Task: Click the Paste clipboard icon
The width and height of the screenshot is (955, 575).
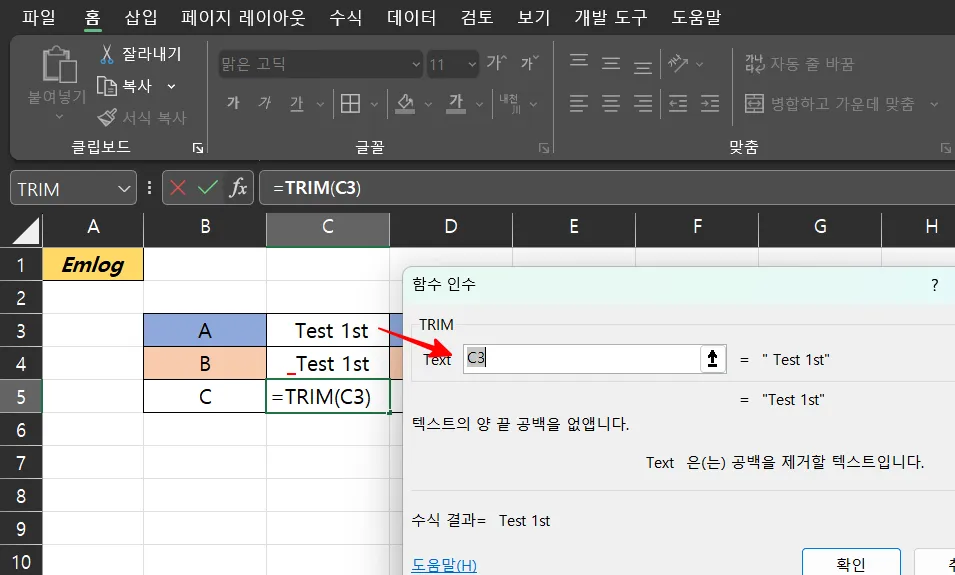Action: point(59,65)
